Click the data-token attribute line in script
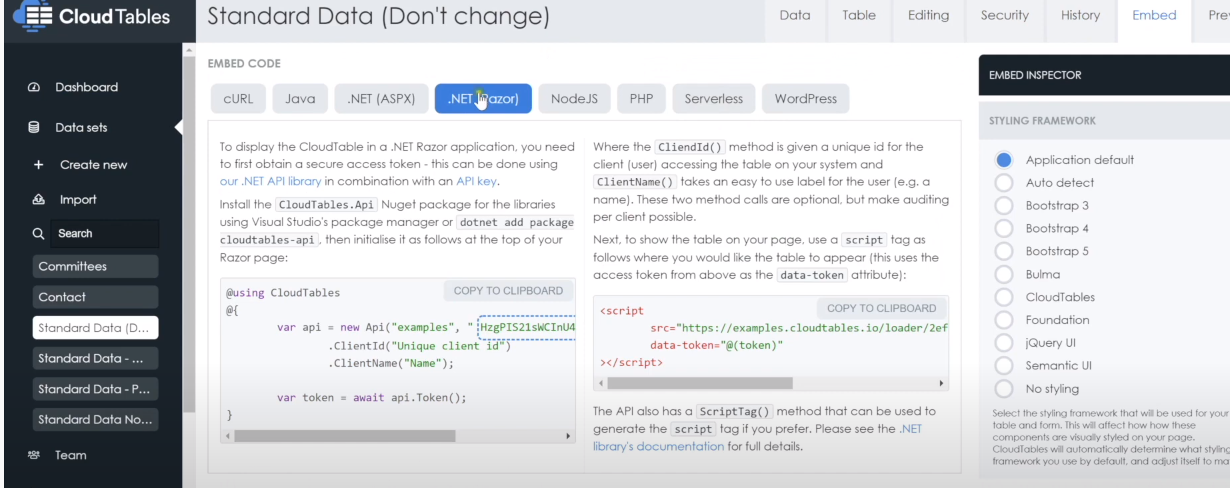 717,344
